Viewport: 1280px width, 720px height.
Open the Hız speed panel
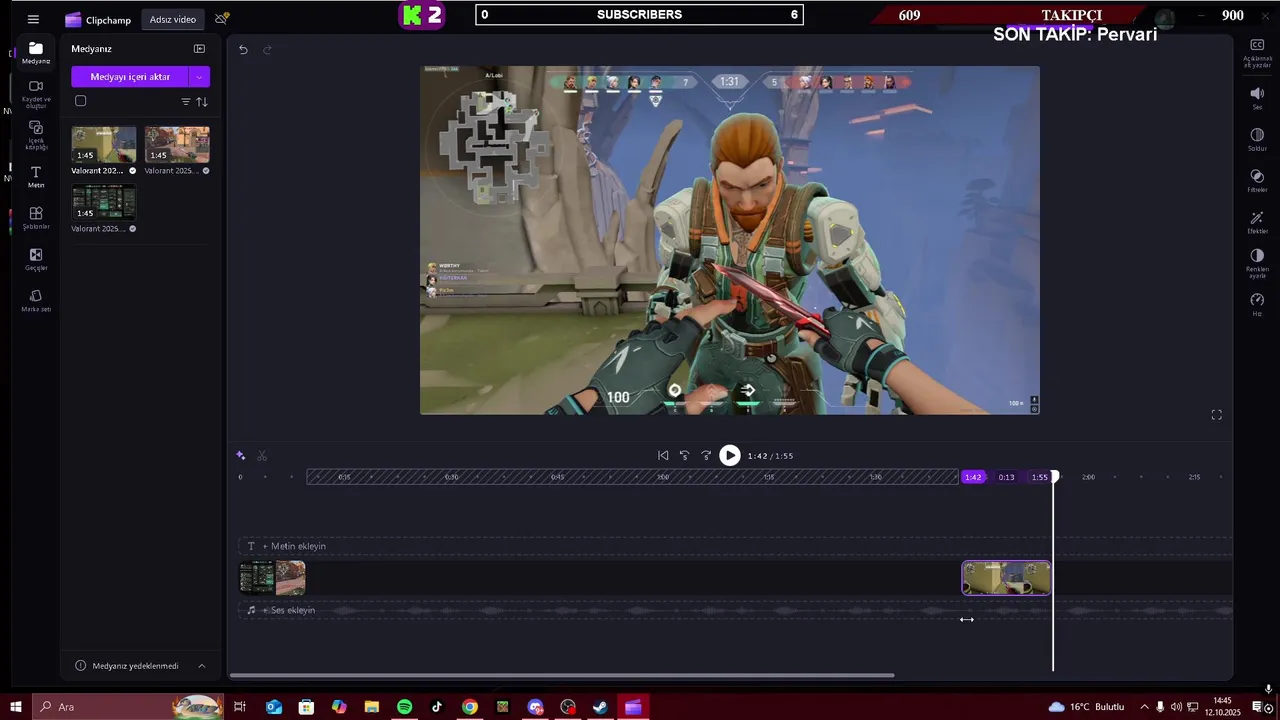pyautogui.click(x=1257, y=305)
